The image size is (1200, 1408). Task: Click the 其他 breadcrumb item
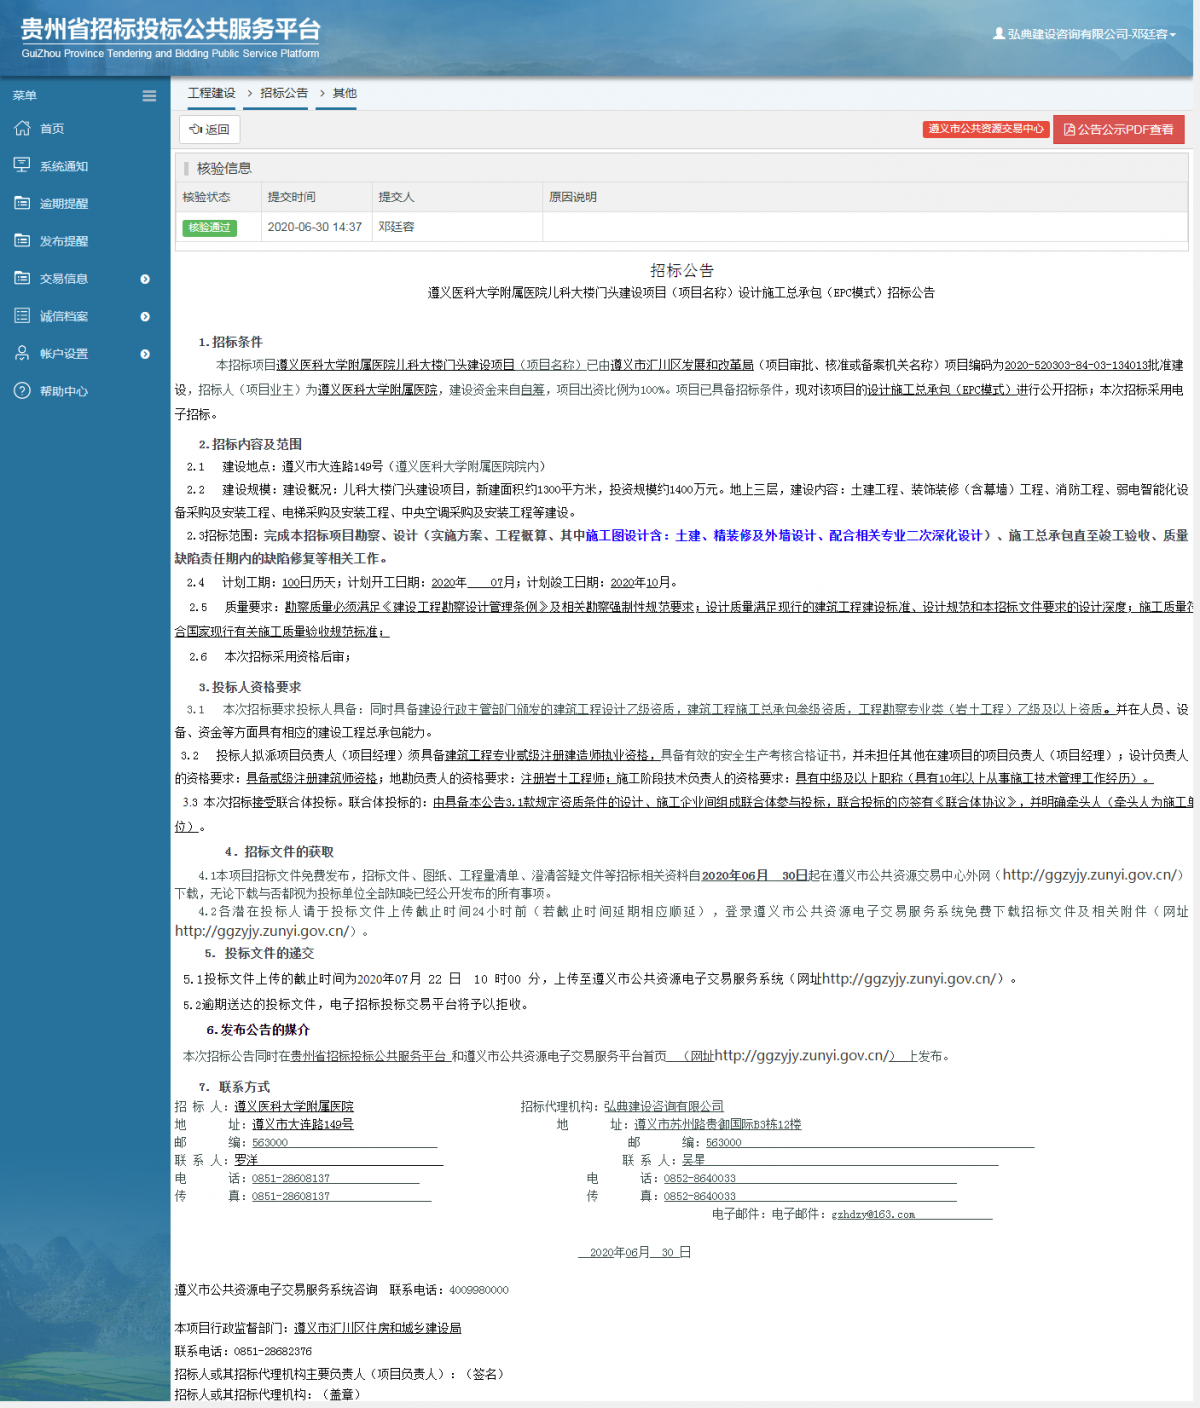(345, 93)
